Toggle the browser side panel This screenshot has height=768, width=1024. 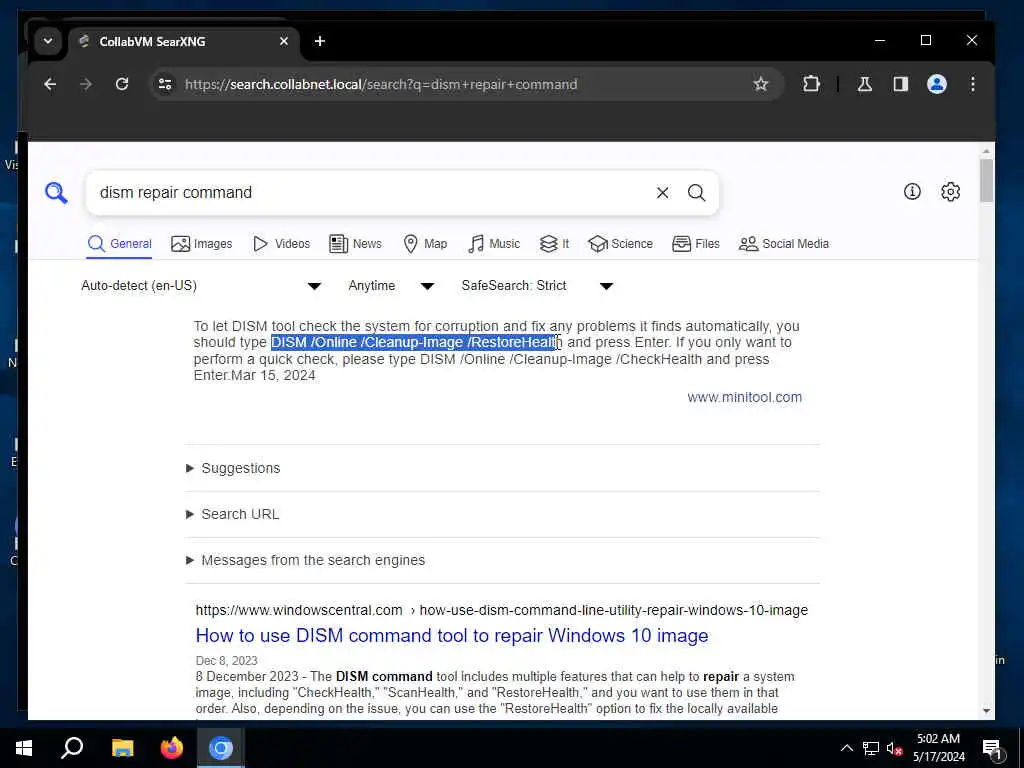[901, 84]
